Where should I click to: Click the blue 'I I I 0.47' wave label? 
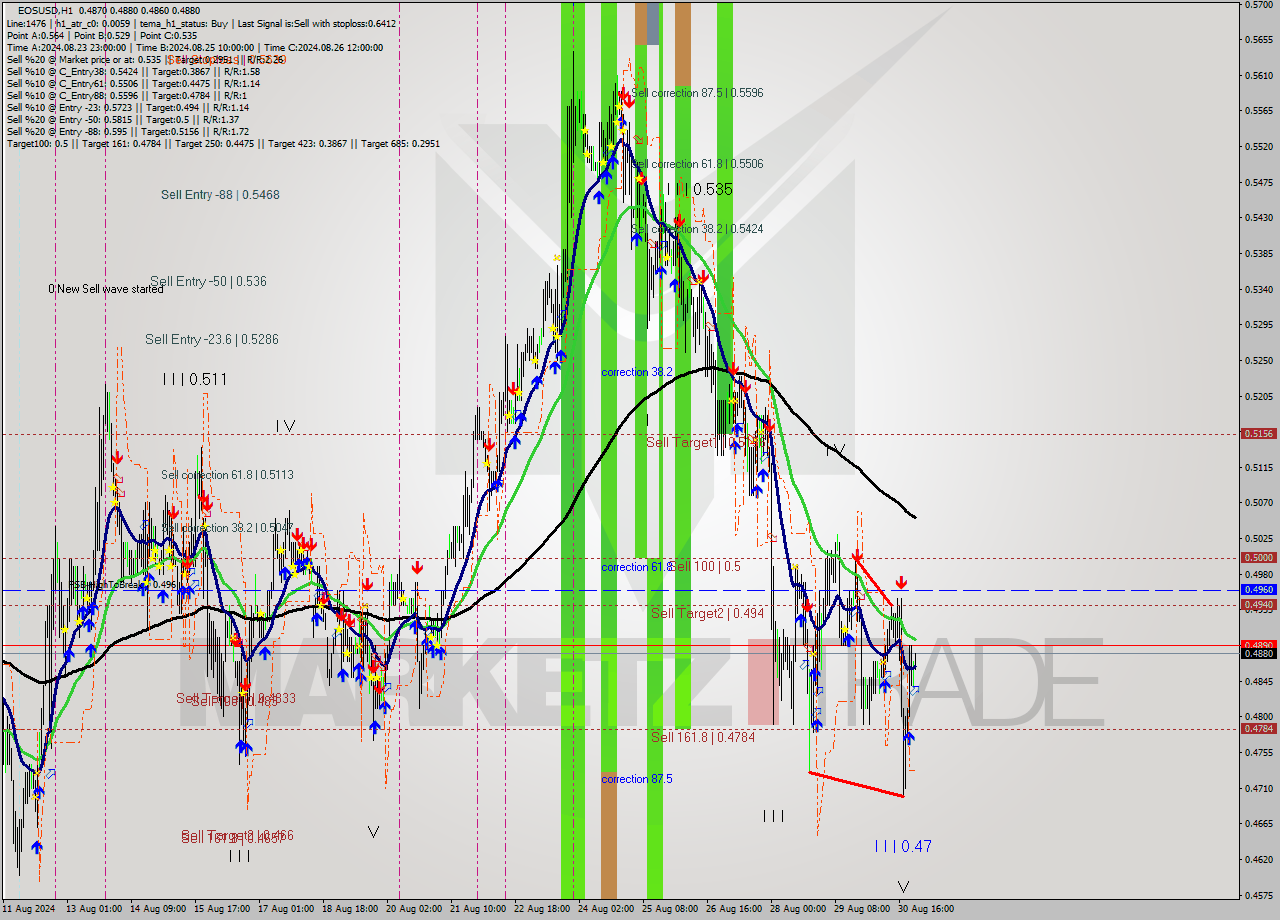coord(903,846)
